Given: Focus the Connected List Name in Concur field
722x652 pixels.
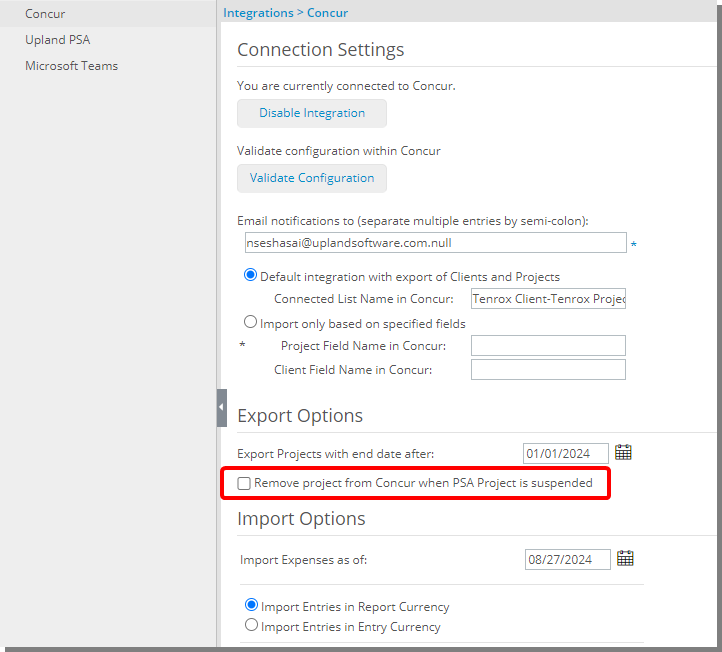Looking at the screenshot, I should (548, 299).
